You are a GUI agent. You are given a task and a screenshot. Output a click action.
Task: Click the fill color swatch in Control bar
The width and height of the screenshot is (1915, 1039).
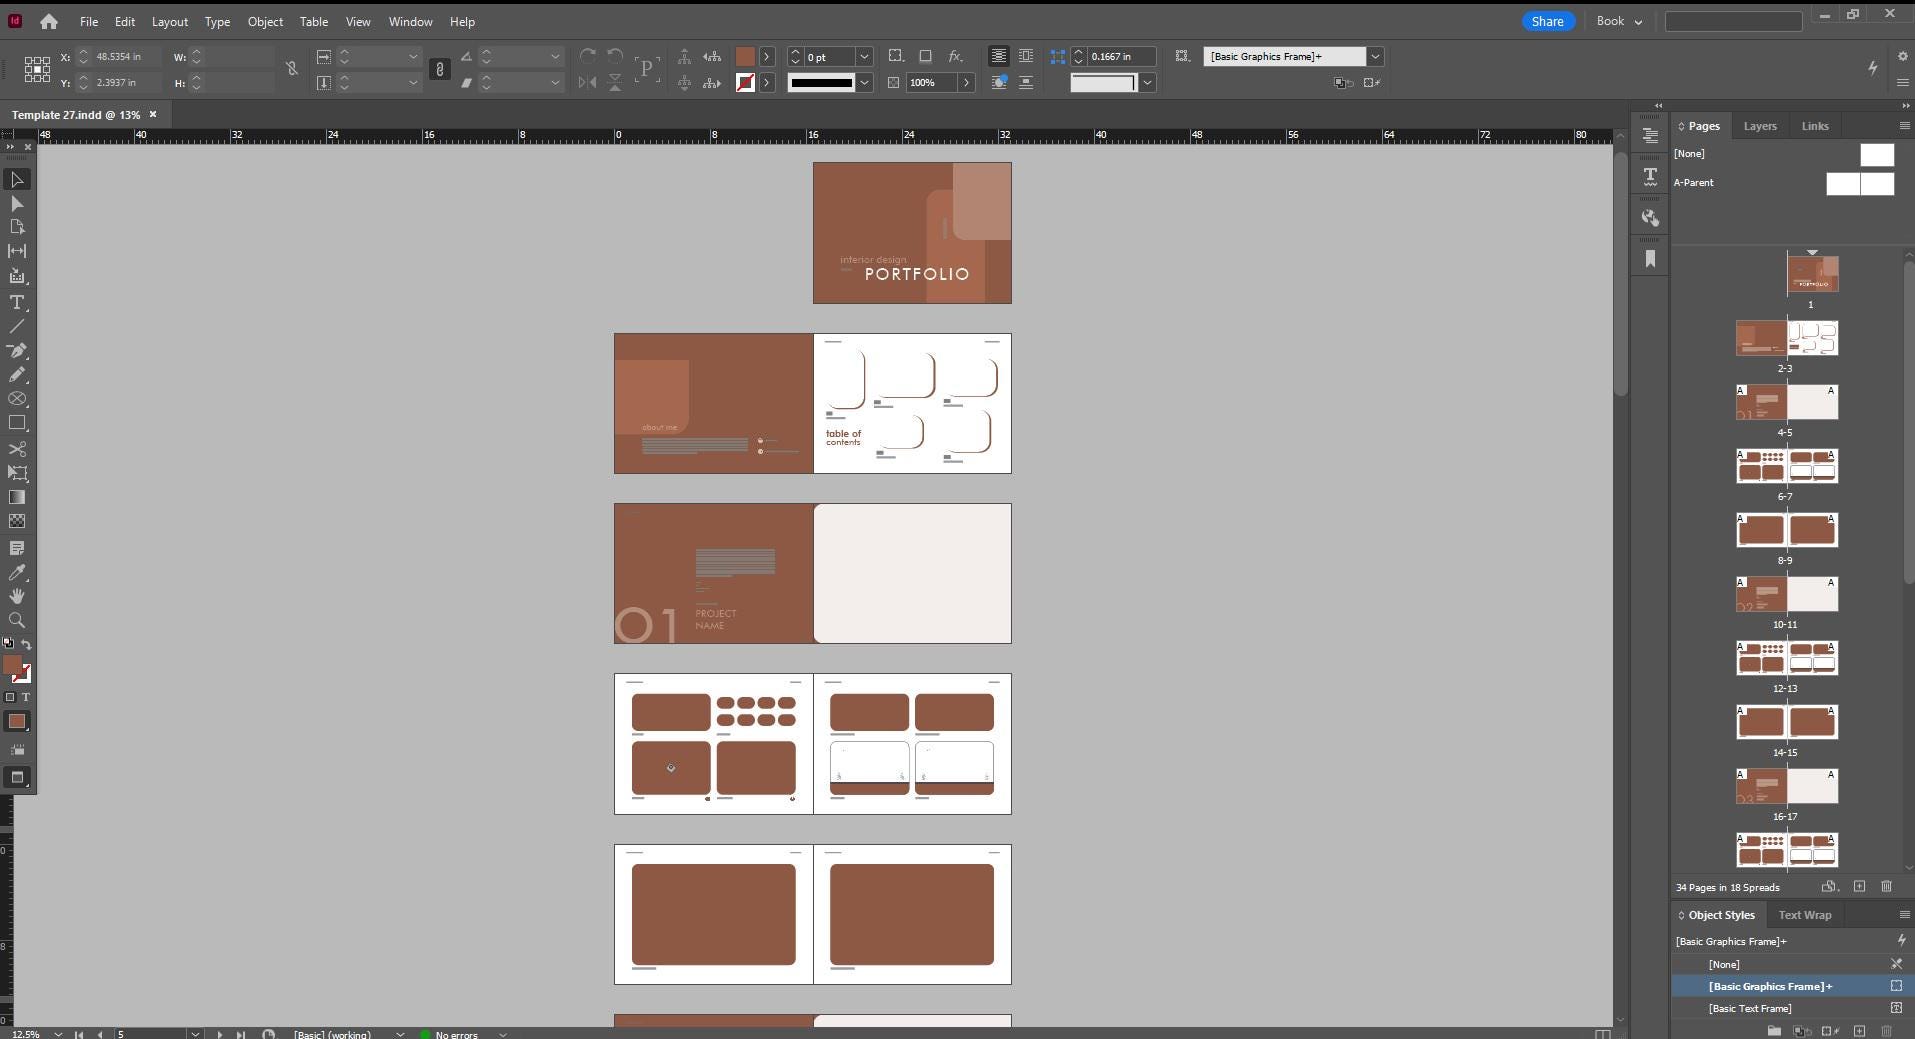coord(745,57)
